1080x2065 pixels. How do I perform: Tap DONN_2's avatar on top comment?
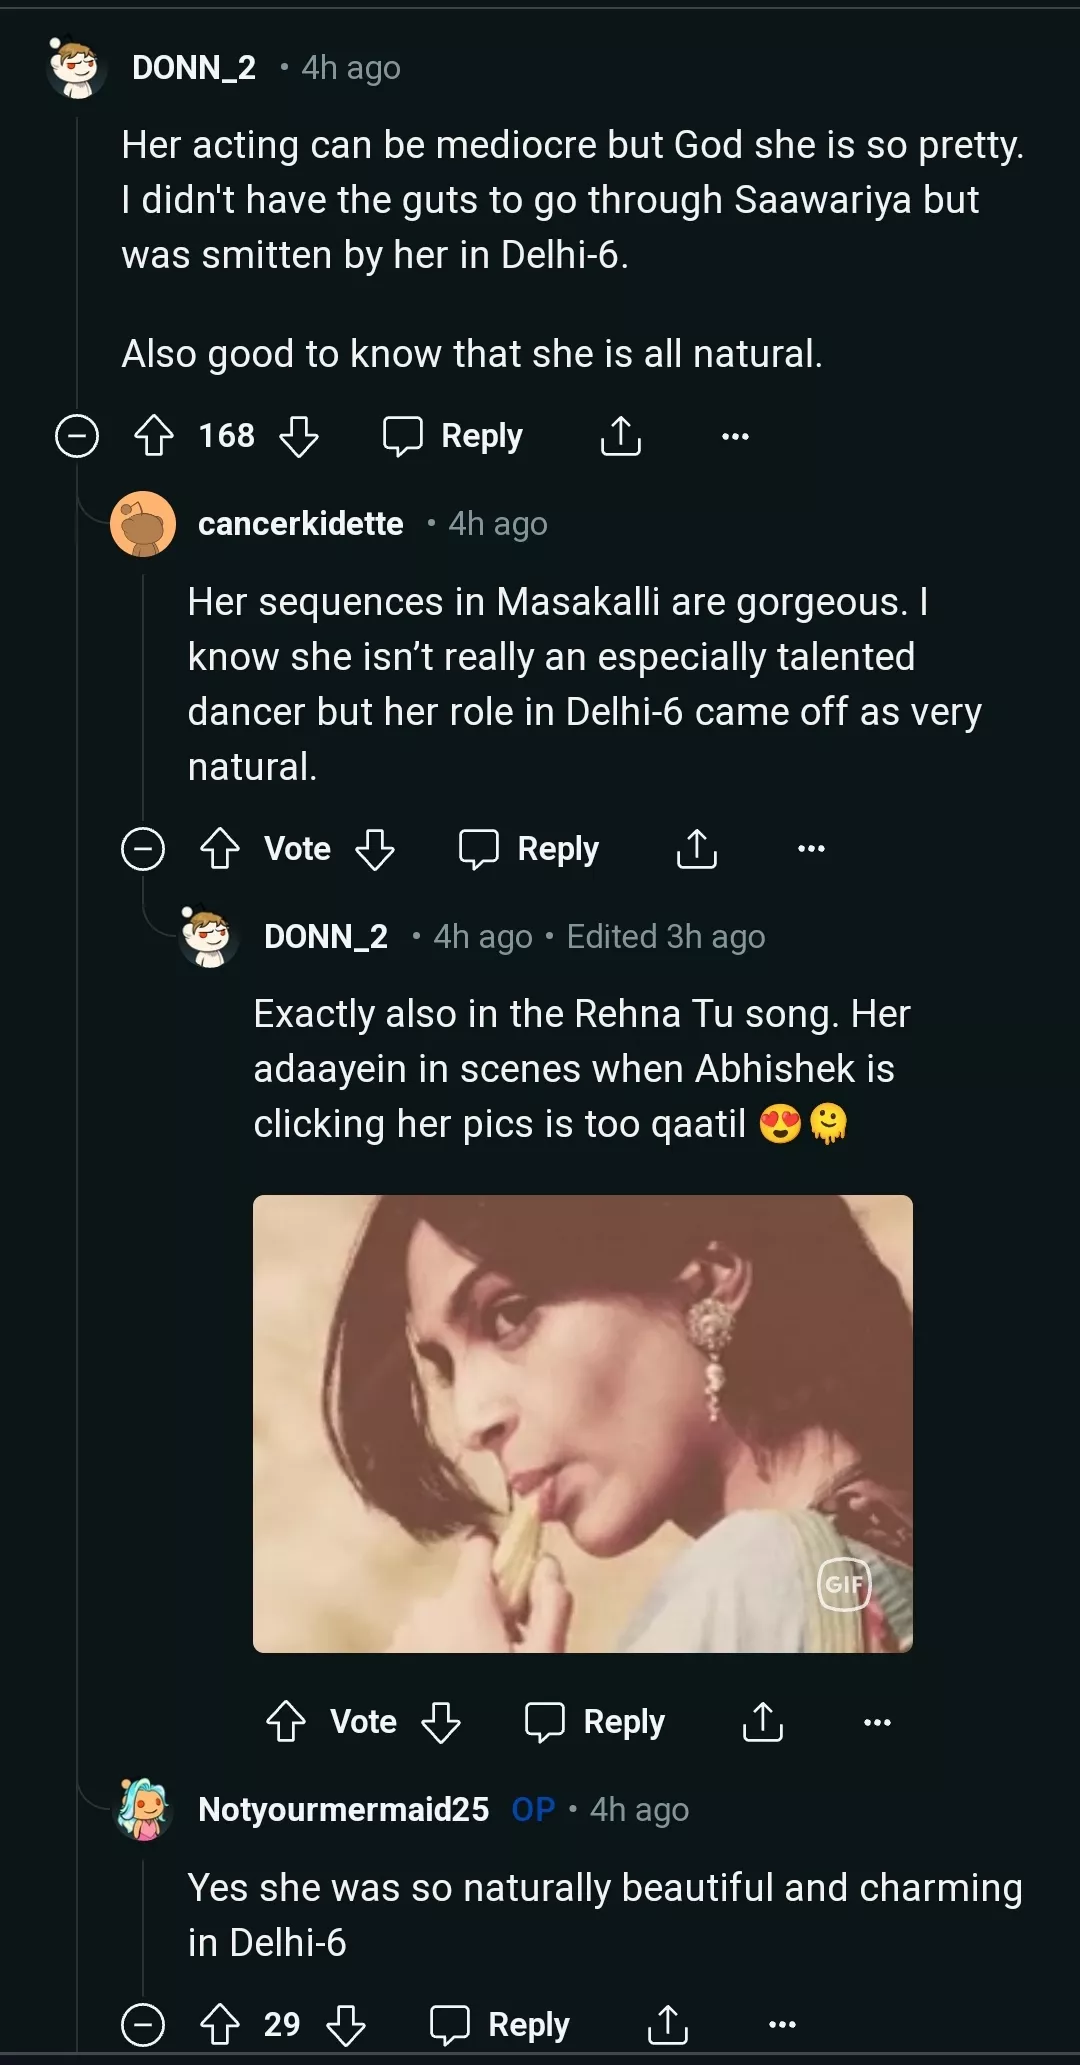(x=77, y=68)
